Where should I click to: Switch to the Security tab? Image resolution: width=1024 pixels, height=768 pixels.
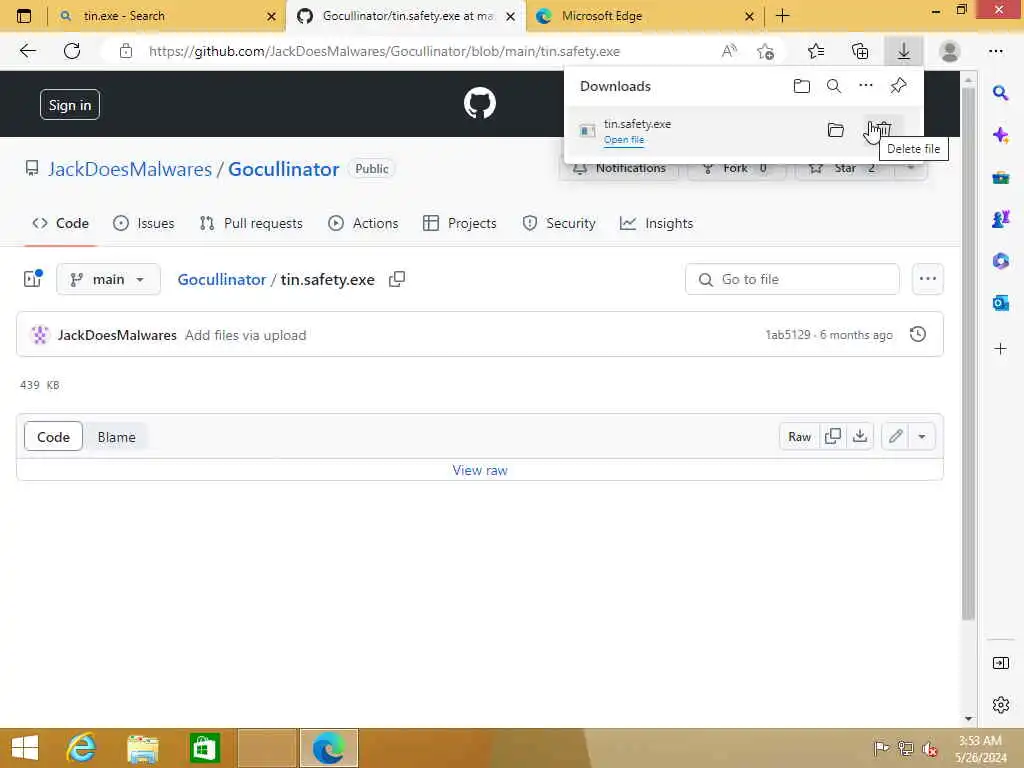tap(559, 223)
